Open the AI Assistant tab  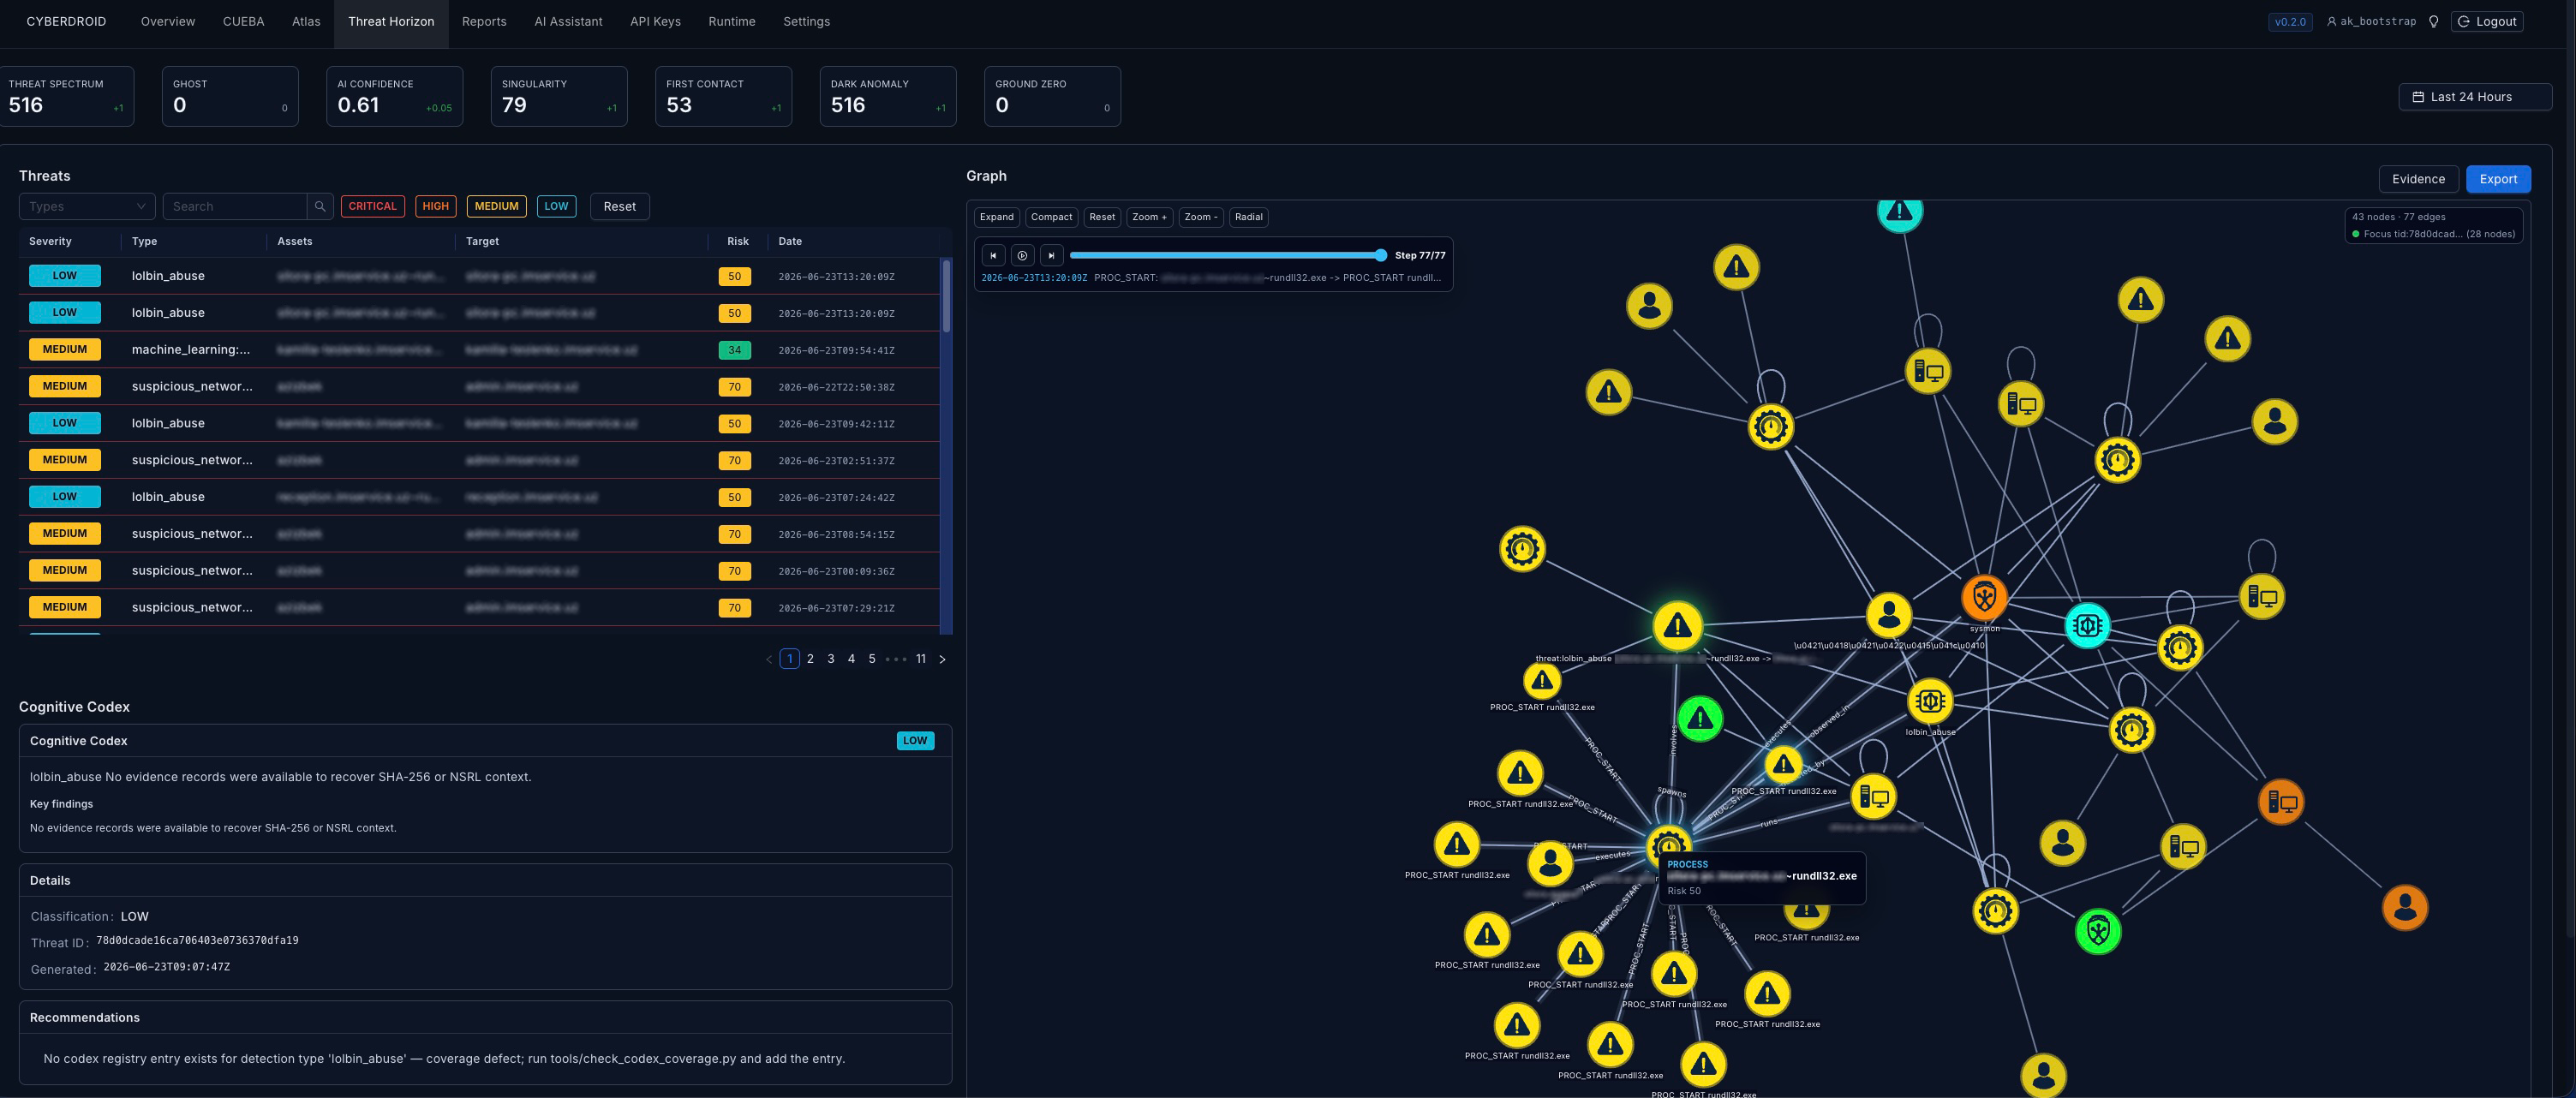(568, 21)
